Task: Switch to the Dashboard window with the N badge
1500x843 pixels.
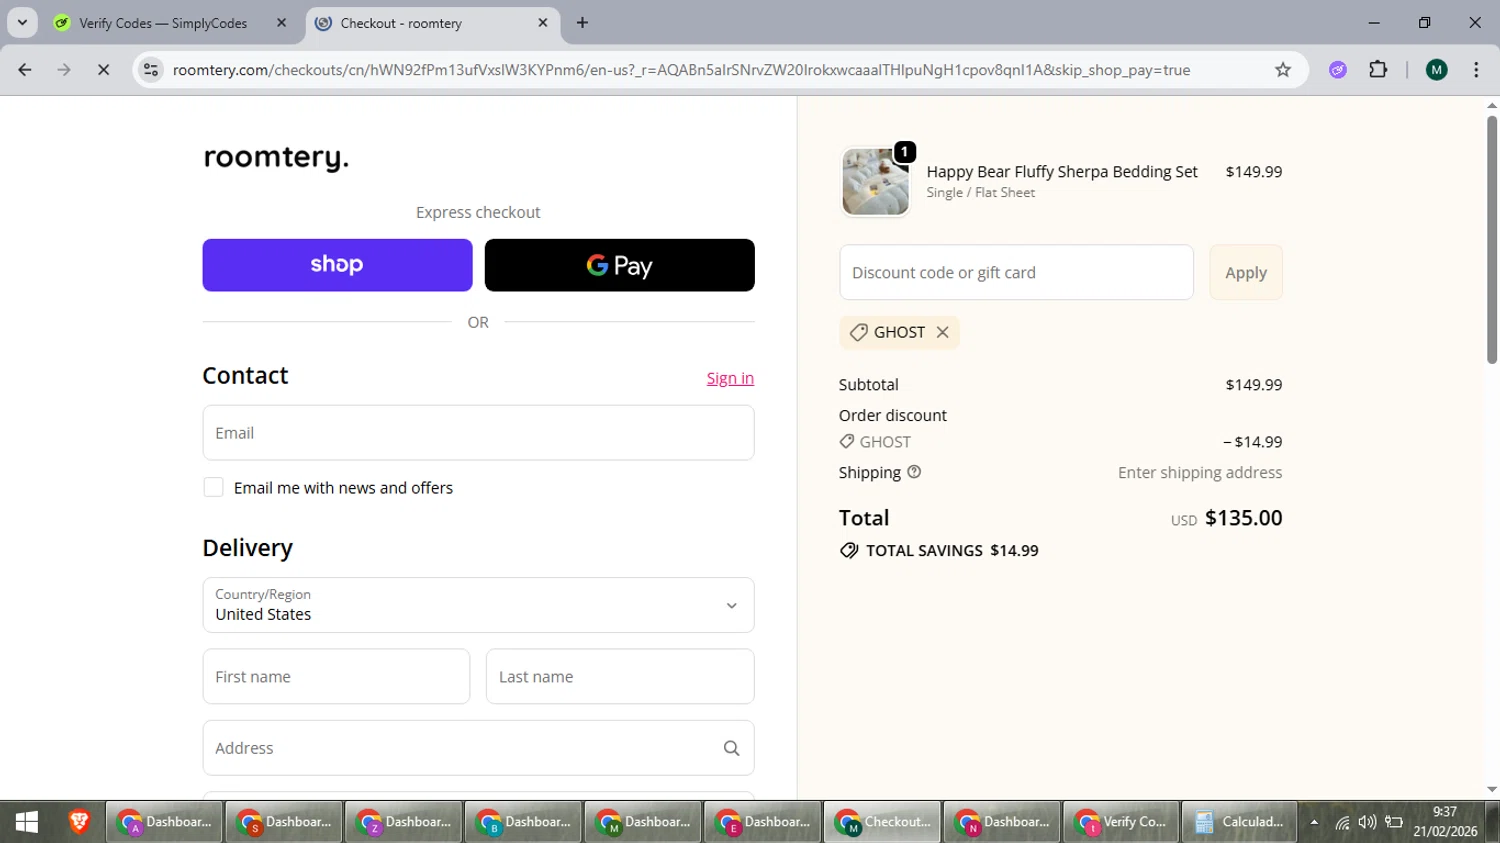Action: [1002, 822]
